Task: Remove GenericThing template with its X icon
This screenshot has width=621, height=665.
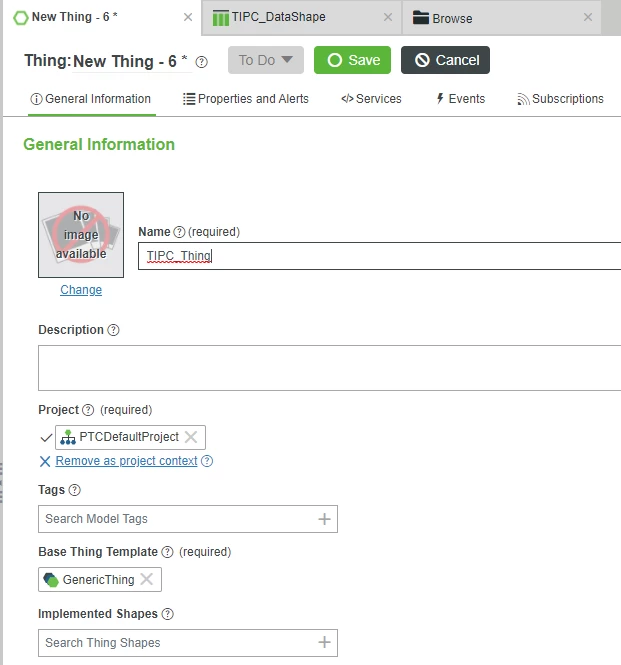Action: tap(147, 579)
